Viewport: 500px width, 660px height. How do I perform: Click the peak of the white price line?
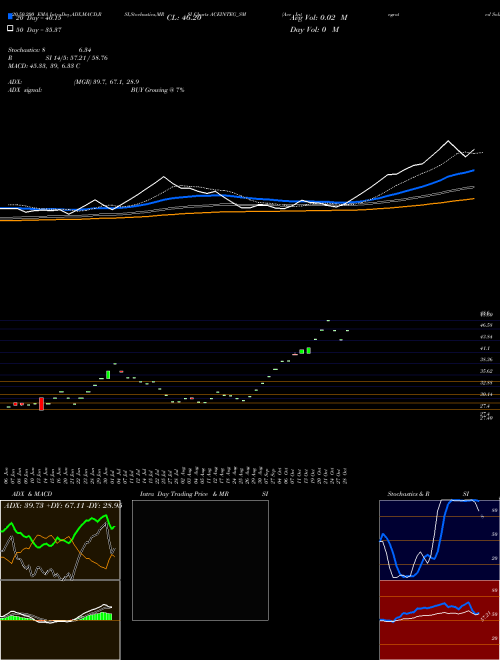448,141
